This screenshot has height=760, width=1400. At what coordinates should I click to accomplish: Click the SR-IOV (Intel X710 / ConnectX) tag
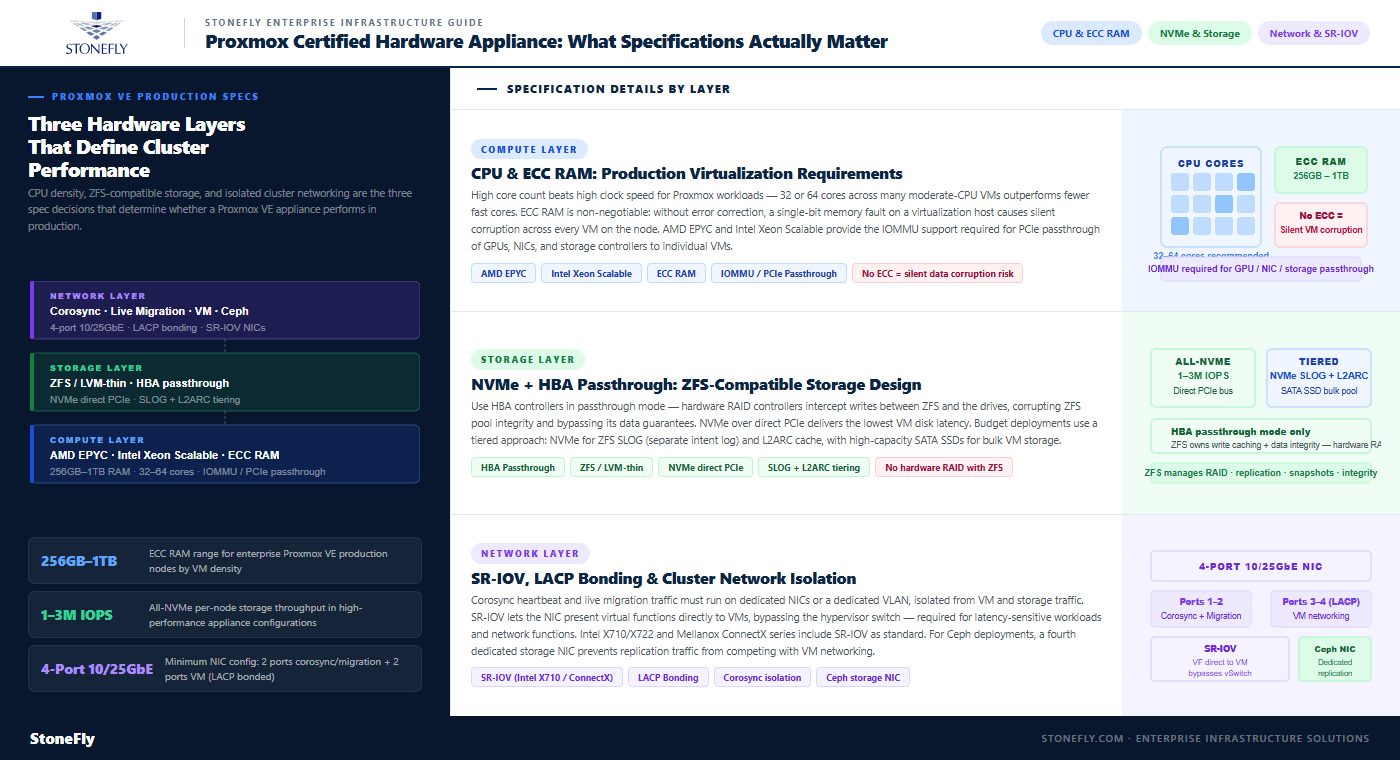coord(546,677)
